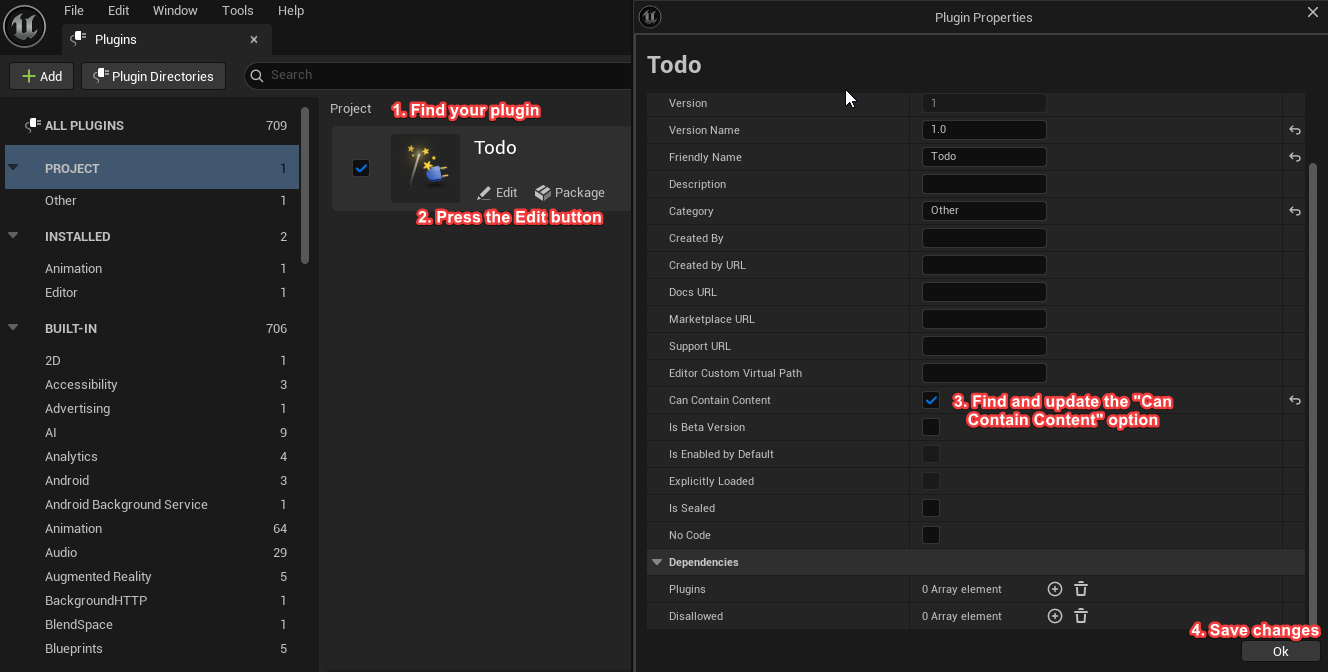The height and width of the screenshot is (672, 1328).
Task: Click the Friendly Name input field
Action: click(984, 157)
